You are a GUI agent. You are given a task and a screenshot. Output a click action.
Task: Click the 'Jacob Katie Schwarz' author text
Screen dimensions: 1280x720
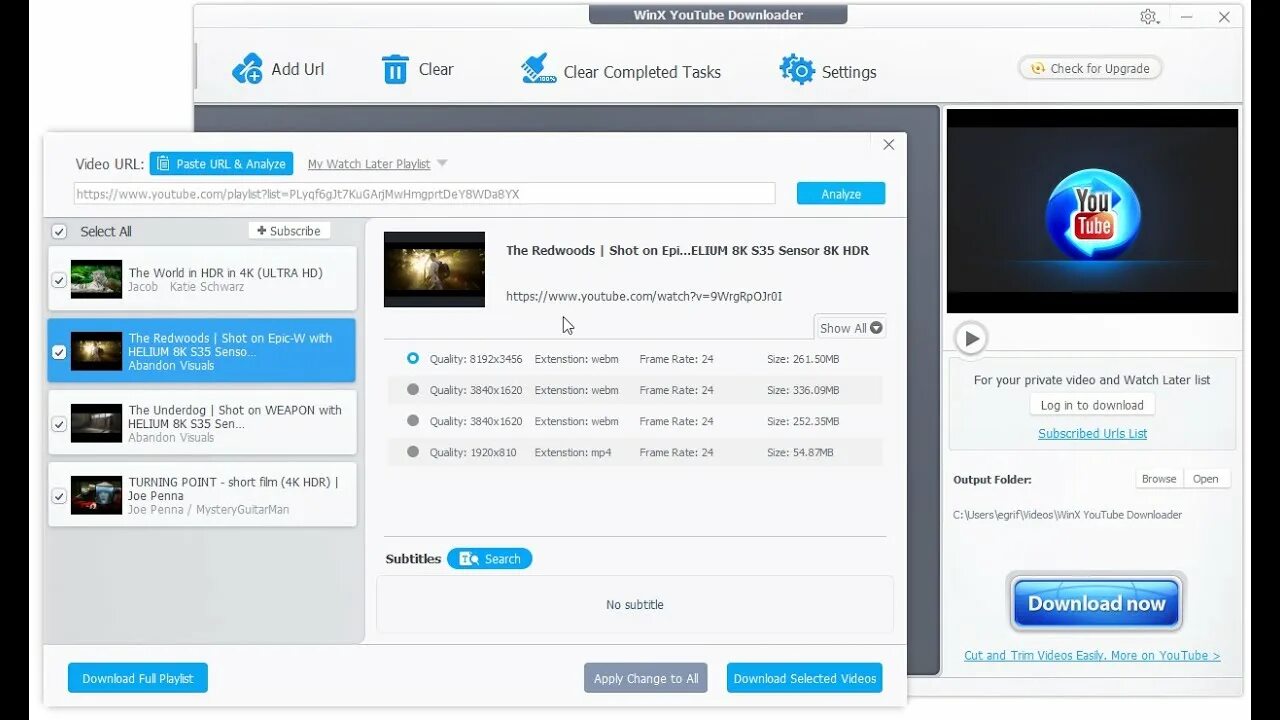click(x=186, y=287)
